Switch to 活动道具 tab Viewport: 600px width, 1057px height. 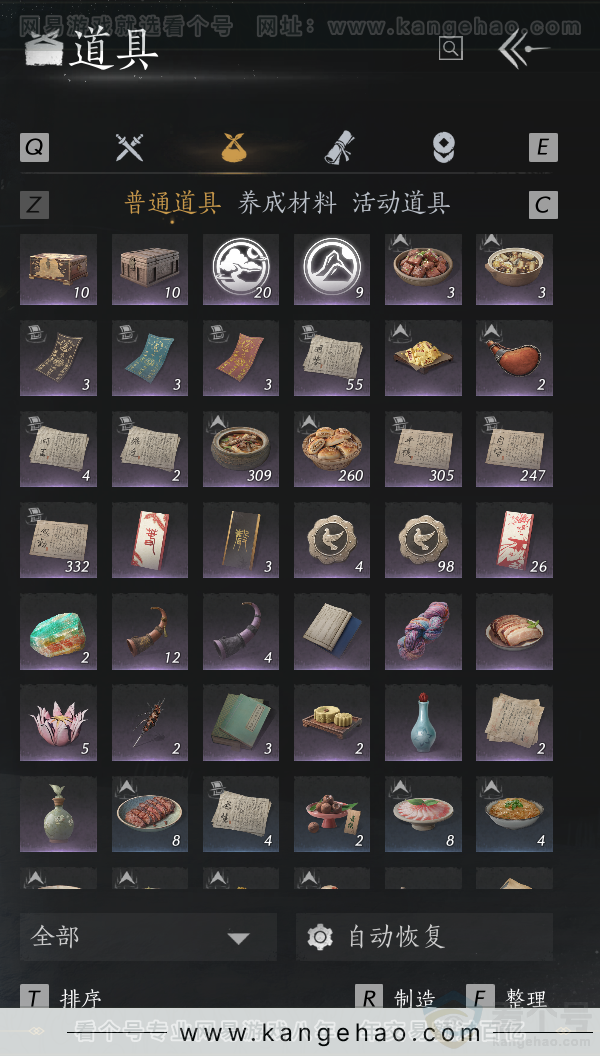(x=401, y=203)
